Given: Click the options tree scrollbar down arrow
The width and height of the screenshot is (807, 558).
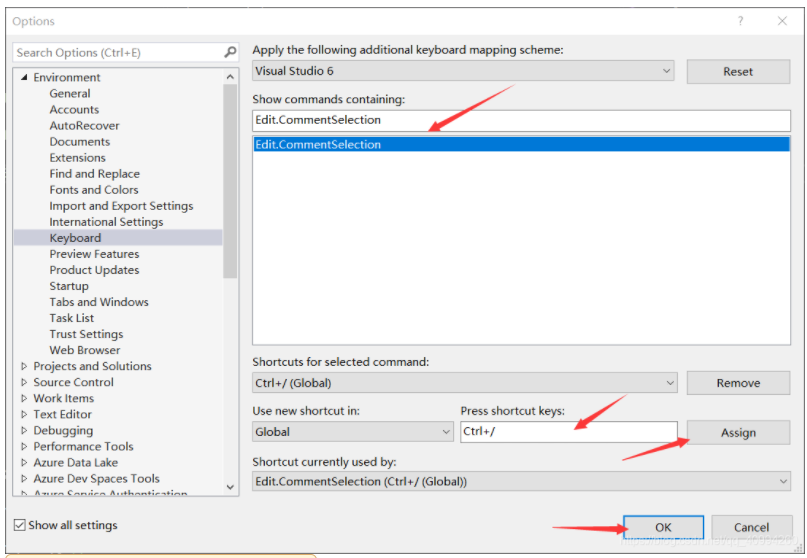Looking at the screenshot, I should point(231,487).
